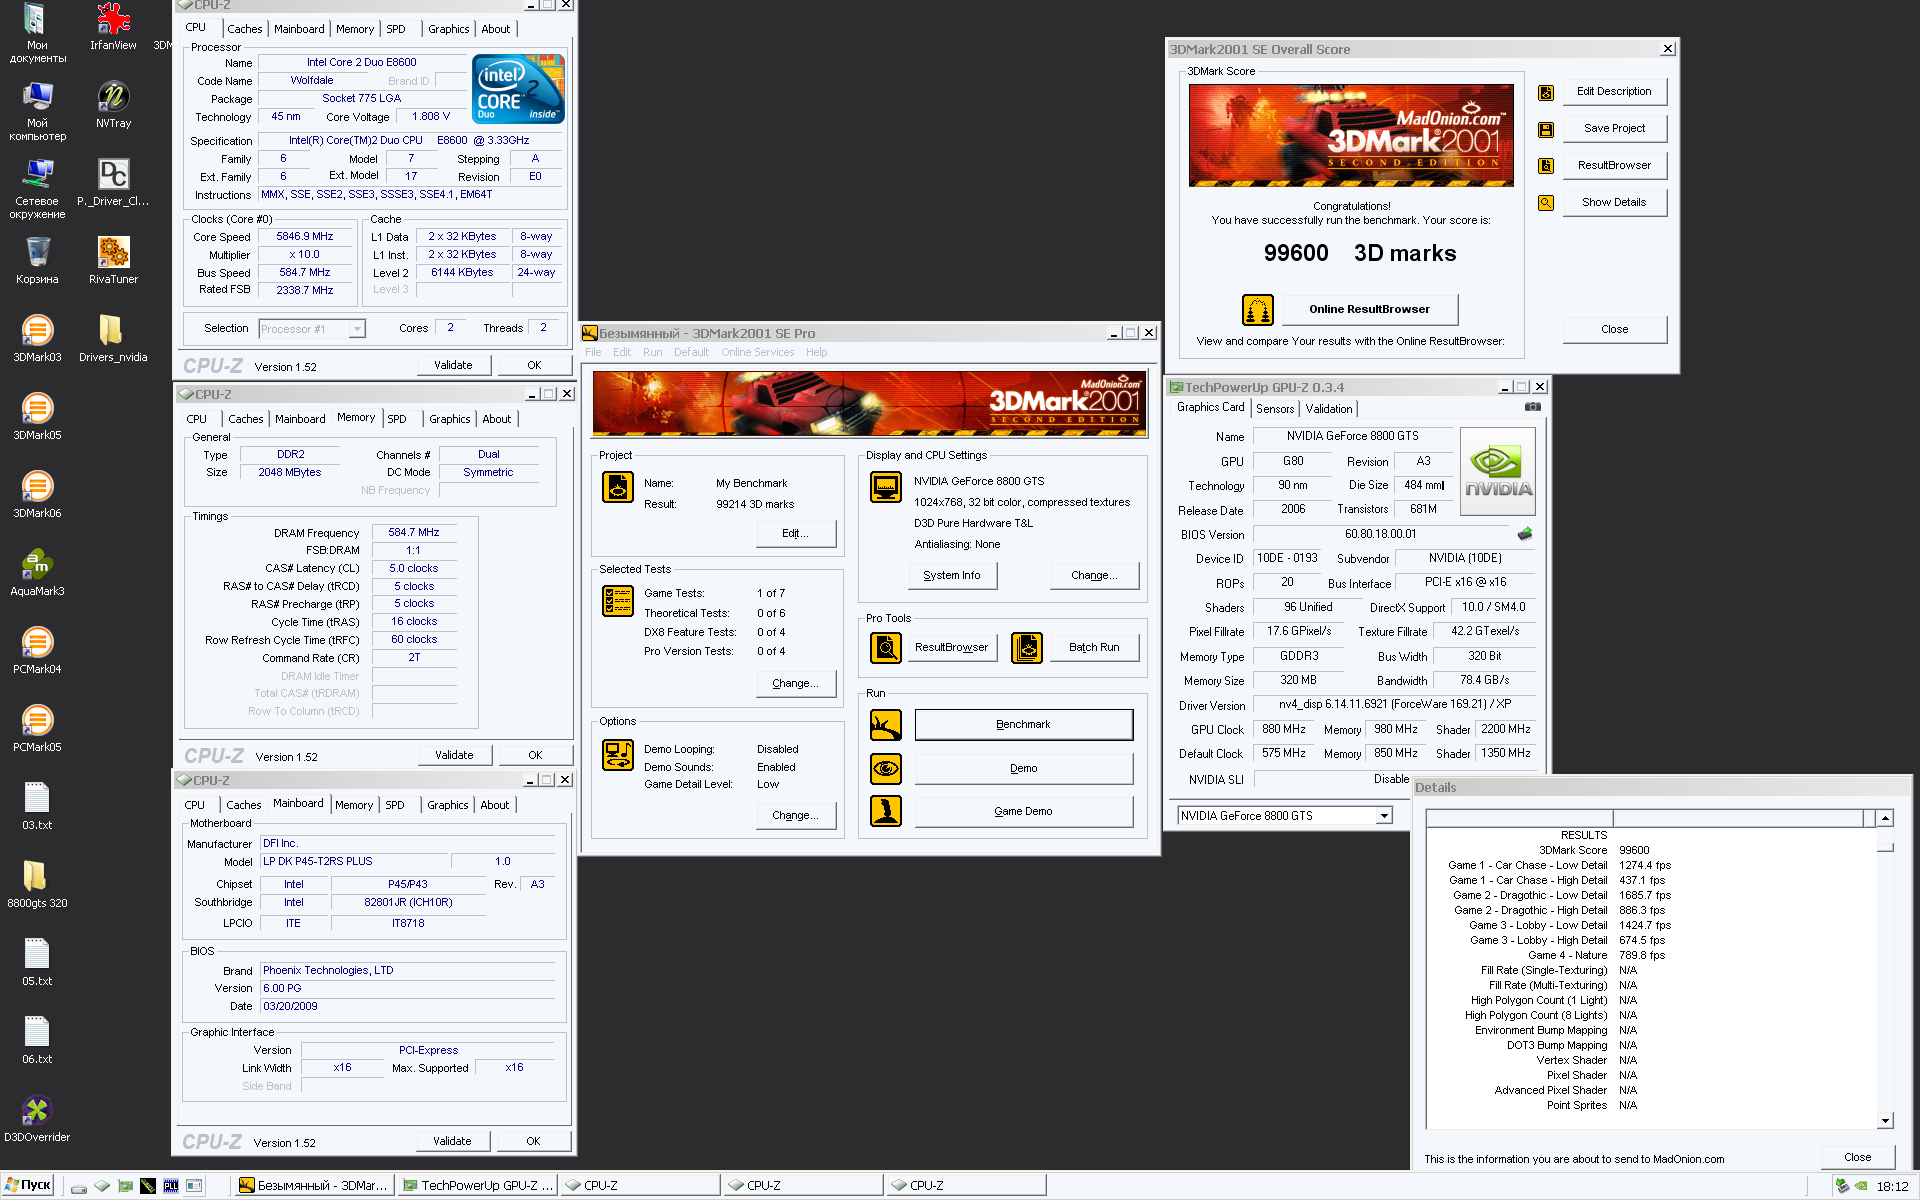Click the Windows Start button

pyautogui.click(x=28, y=1185)
